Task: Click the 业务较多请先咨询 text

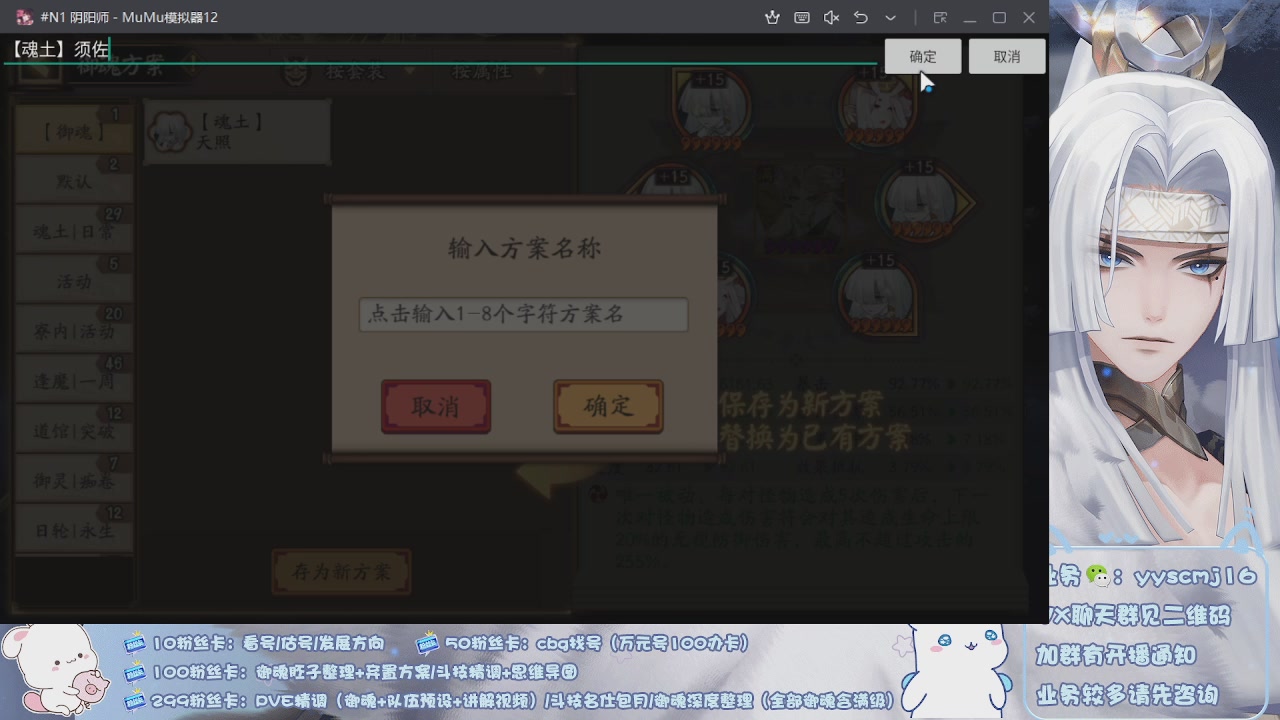Action: [1127, 694]
